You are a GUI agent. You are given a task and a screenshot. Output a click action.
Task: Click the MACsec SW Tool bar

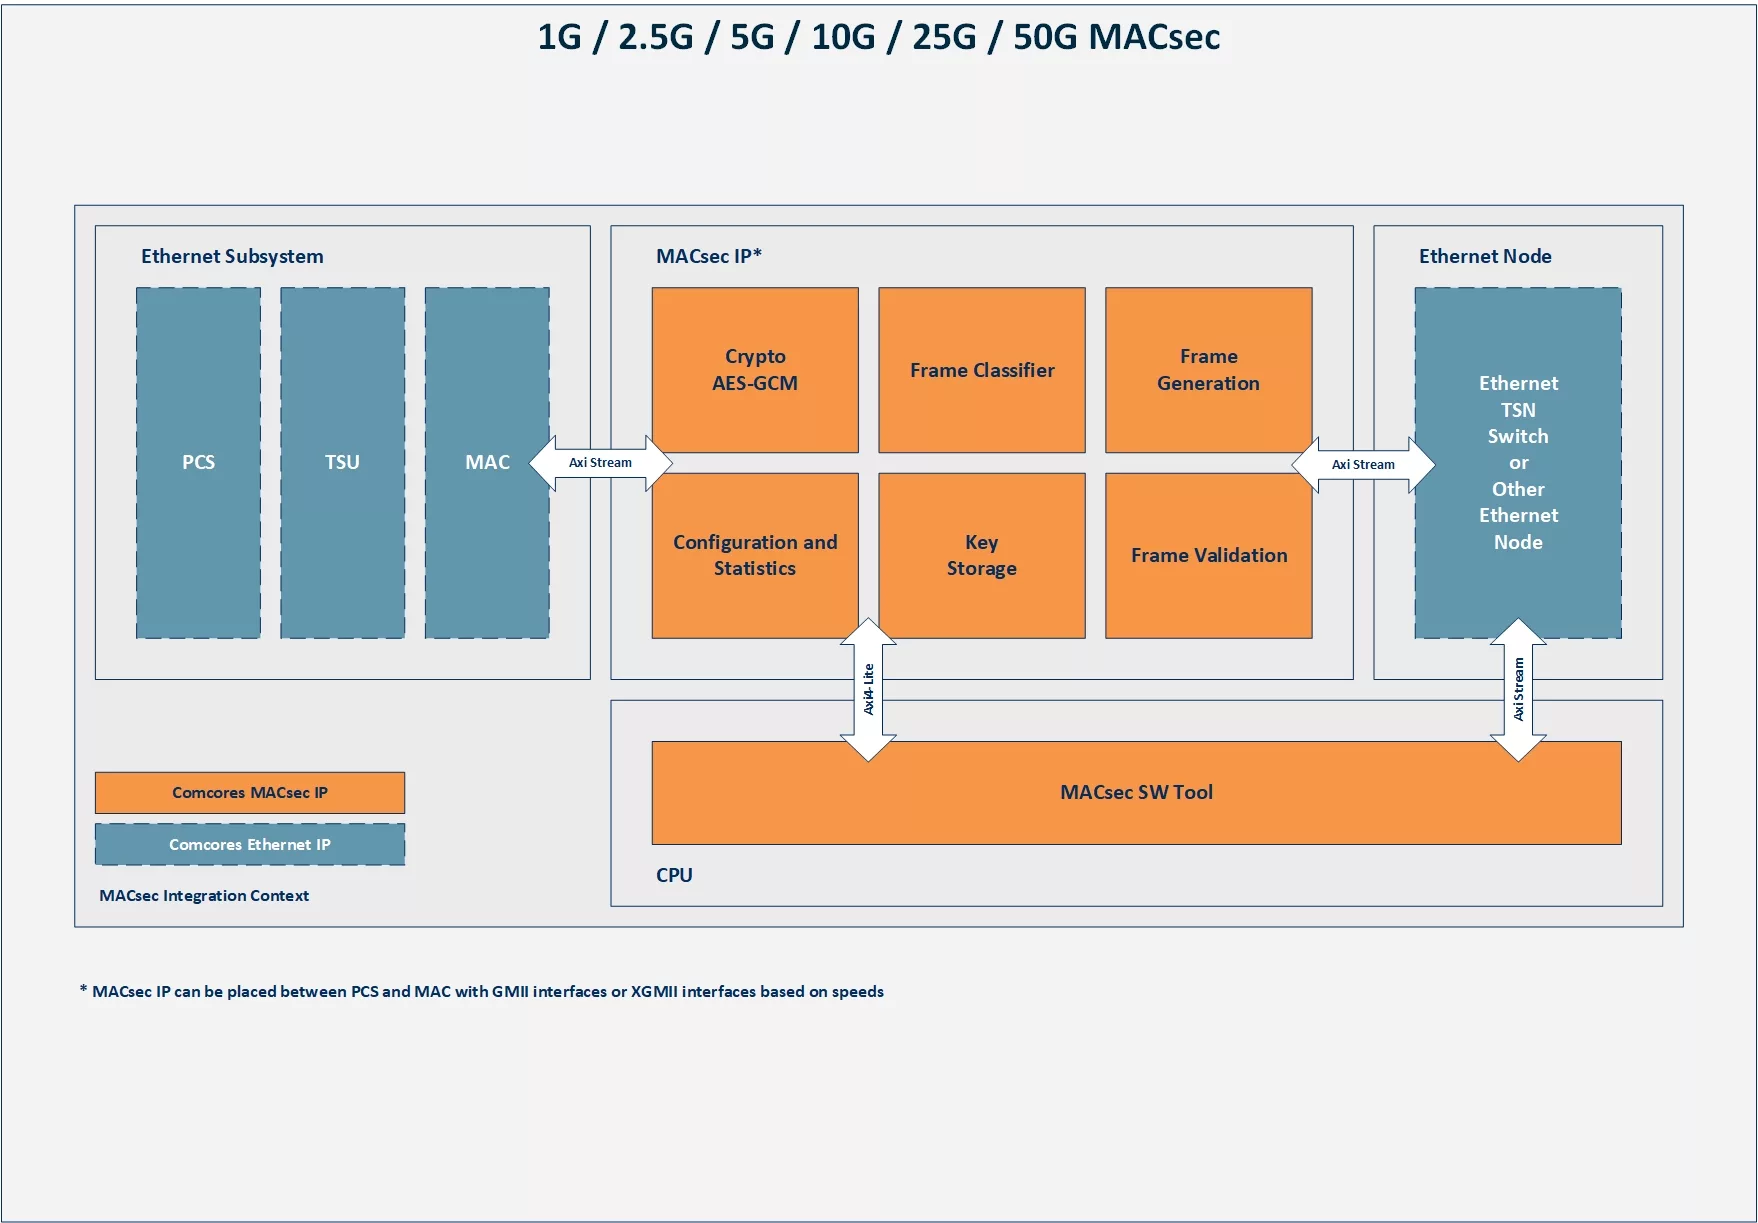[1136, 792]
